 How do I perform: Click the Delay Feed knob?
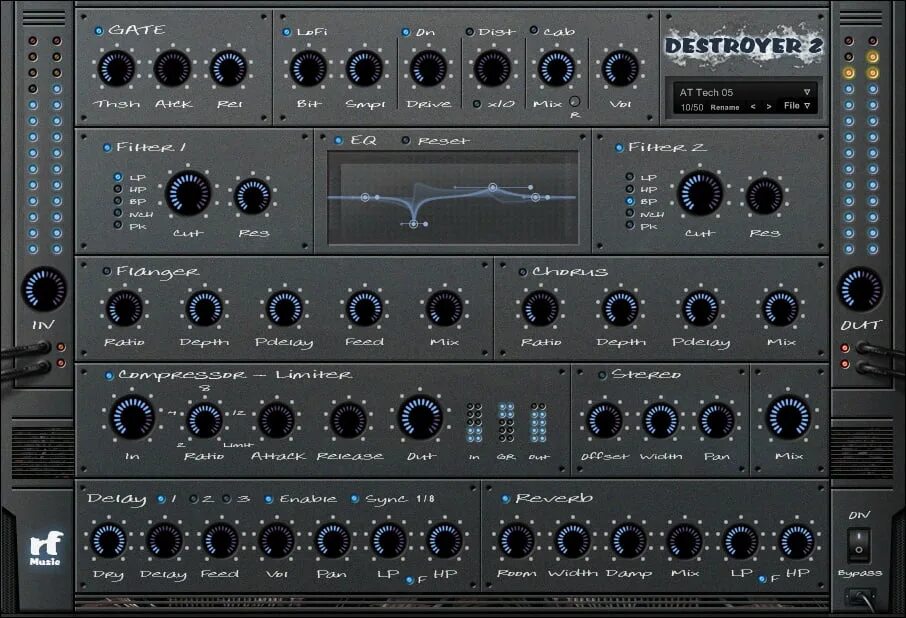pyautogui.click(x=220, y=541)
